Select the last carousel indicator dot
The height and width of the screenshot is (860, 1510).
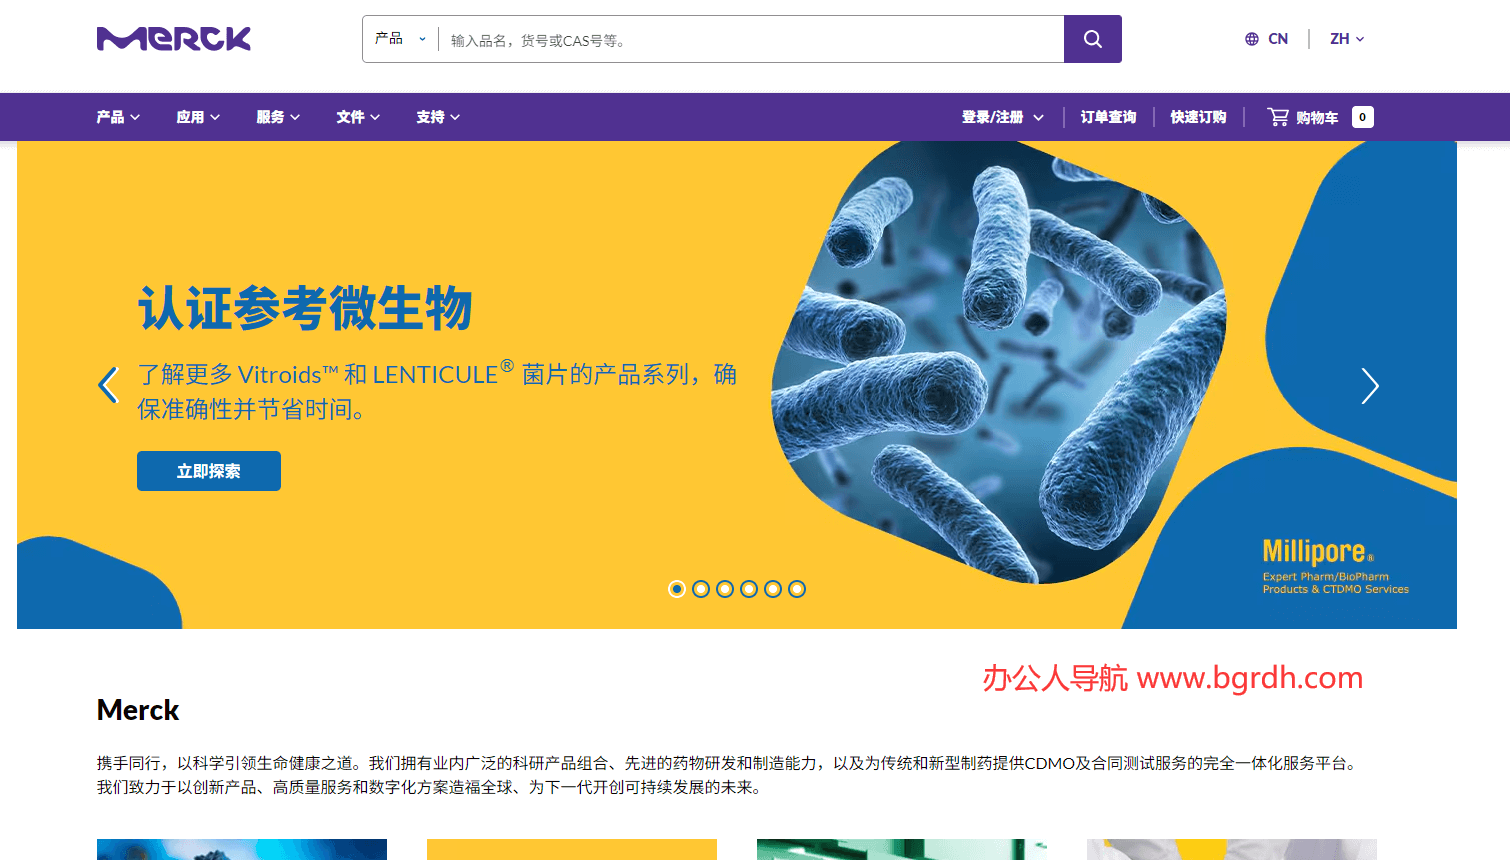click(x=797, y=589)
